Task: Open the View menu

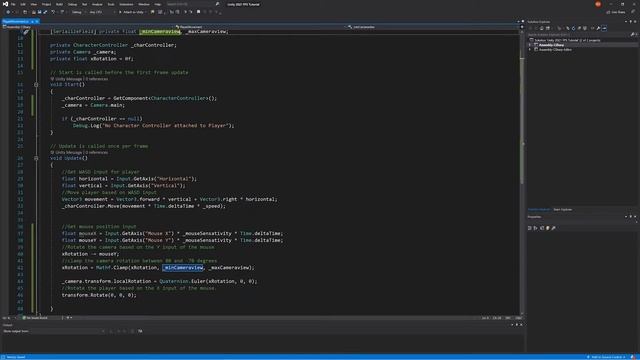Action: coord(33,4)
